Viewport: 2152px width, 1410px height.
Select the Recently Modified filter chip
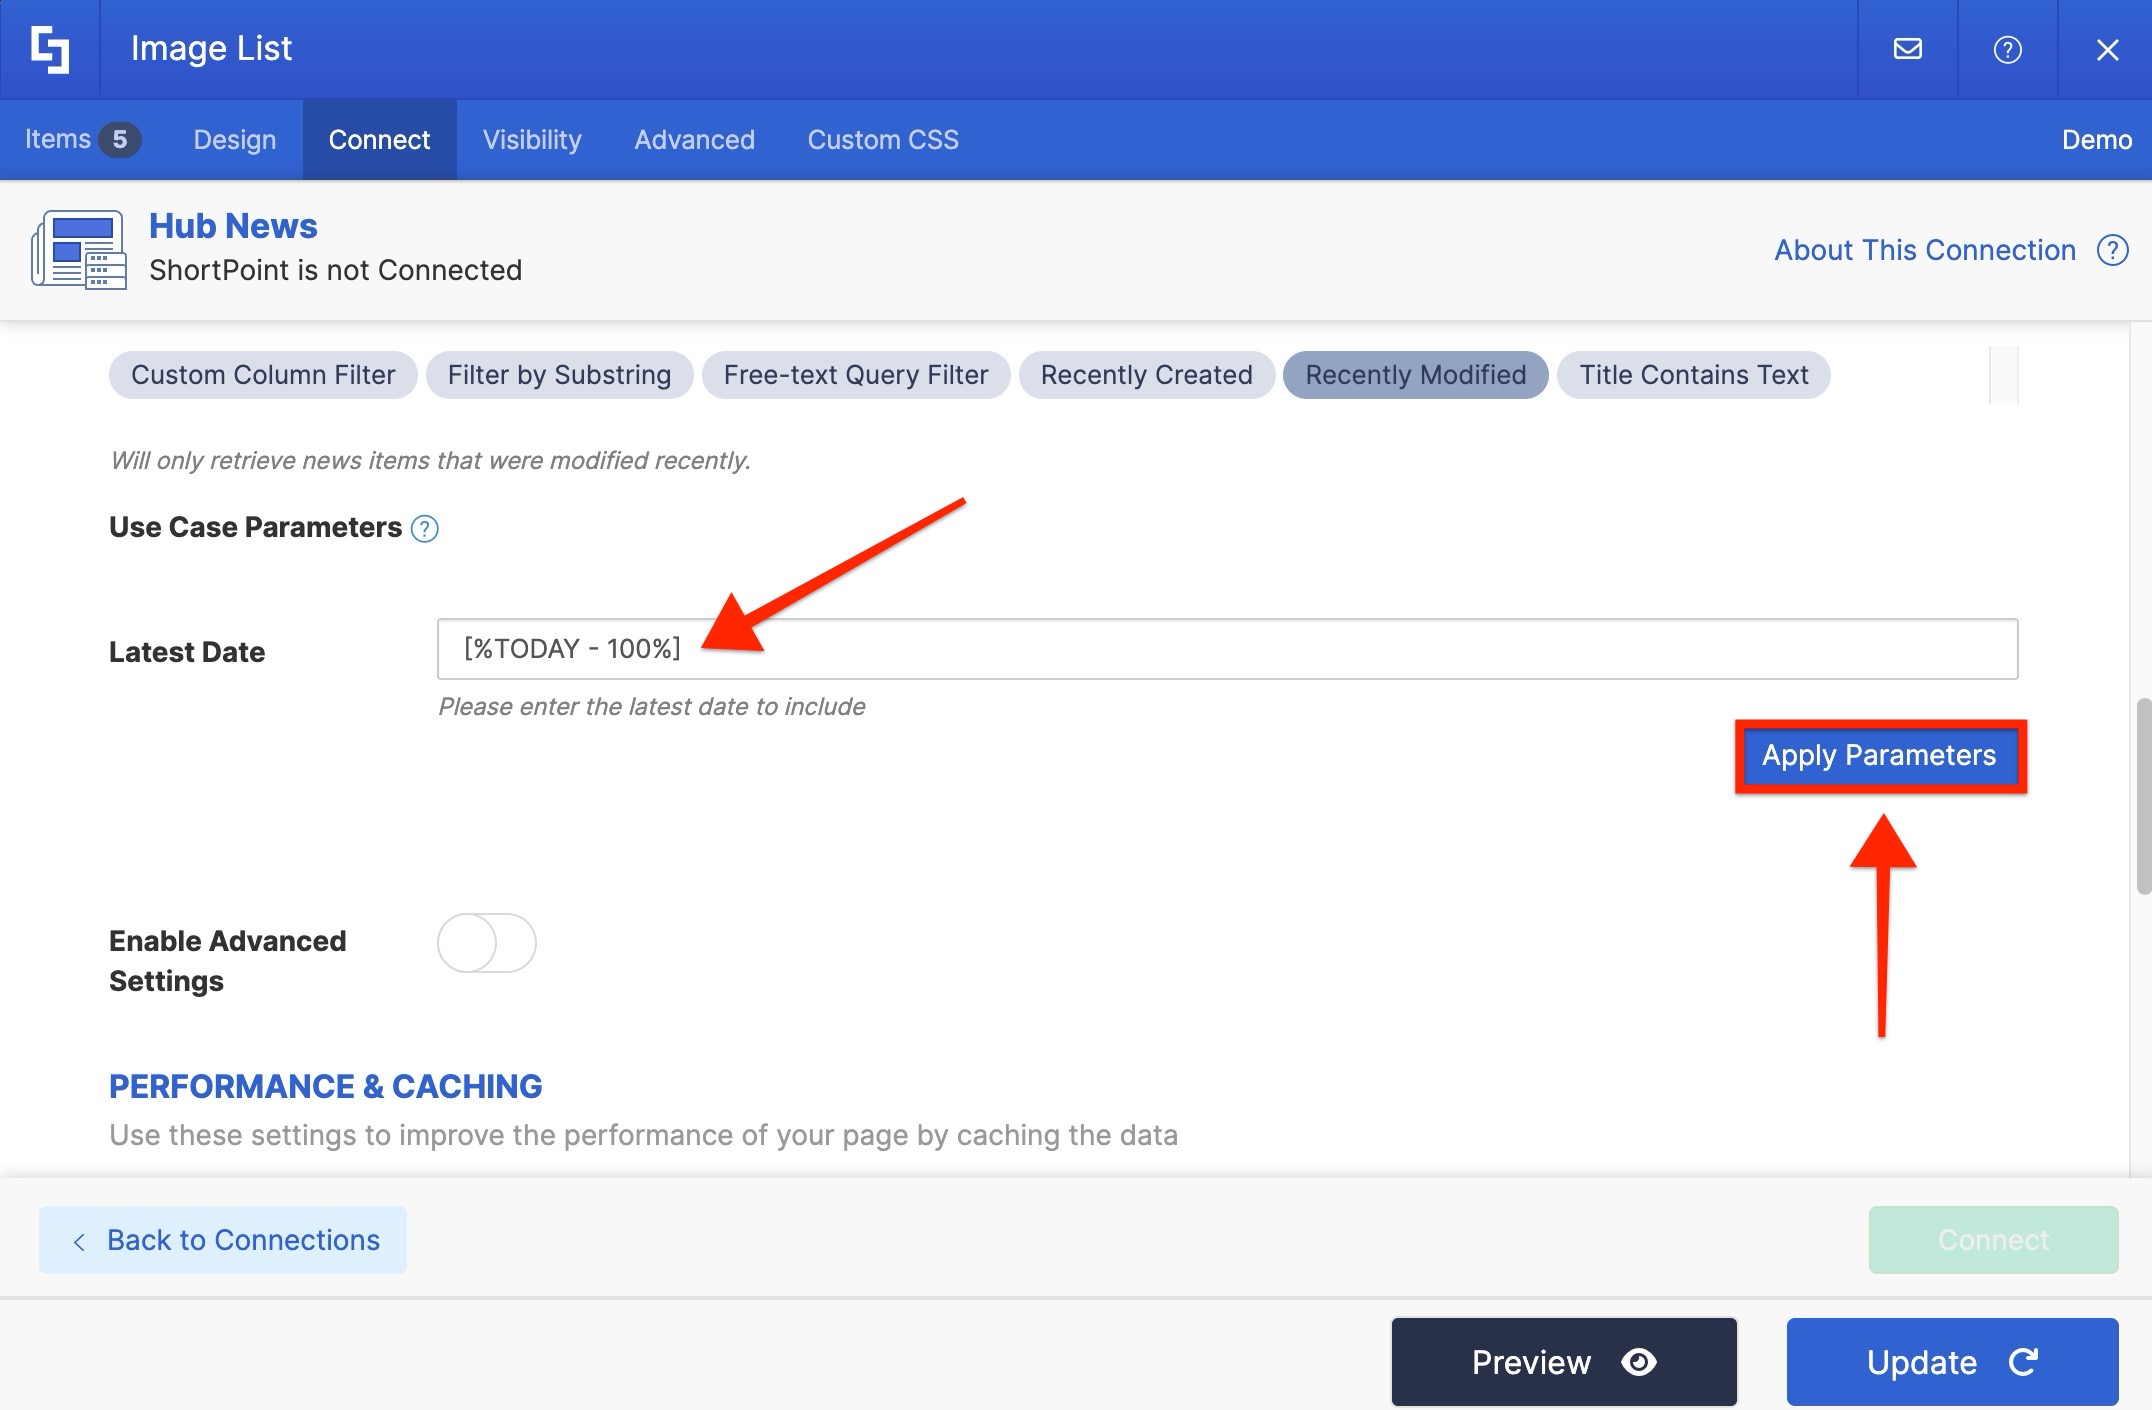1415,375
